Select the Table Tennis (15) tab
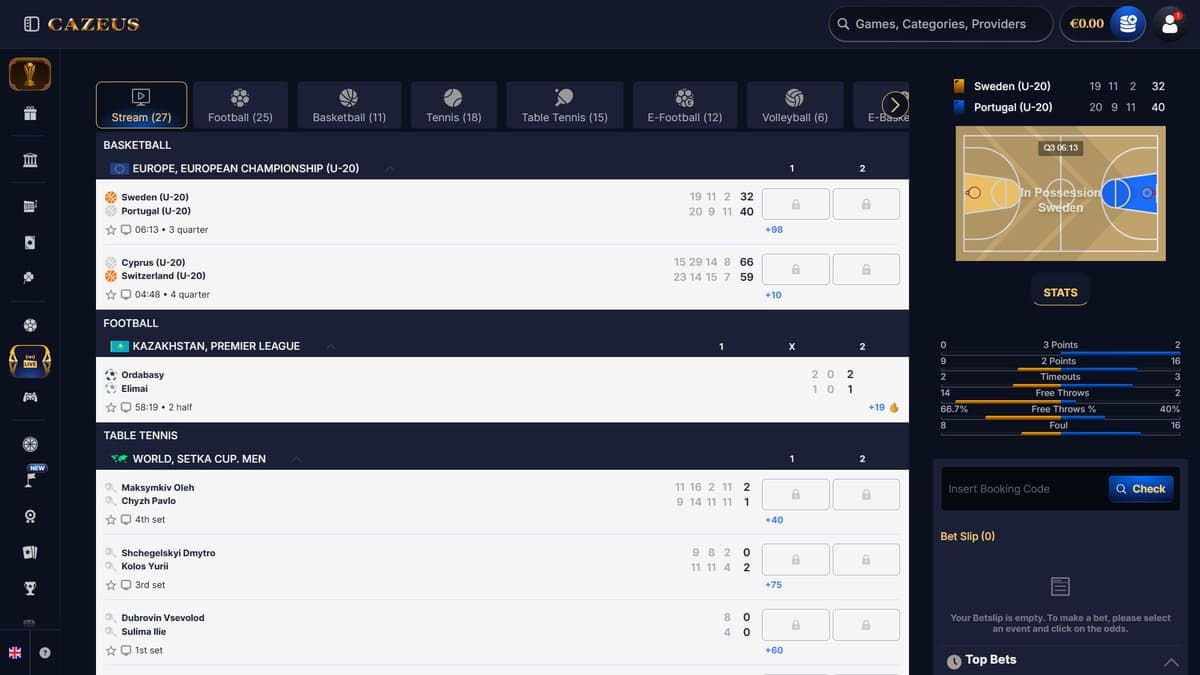 tap(564, 105)
